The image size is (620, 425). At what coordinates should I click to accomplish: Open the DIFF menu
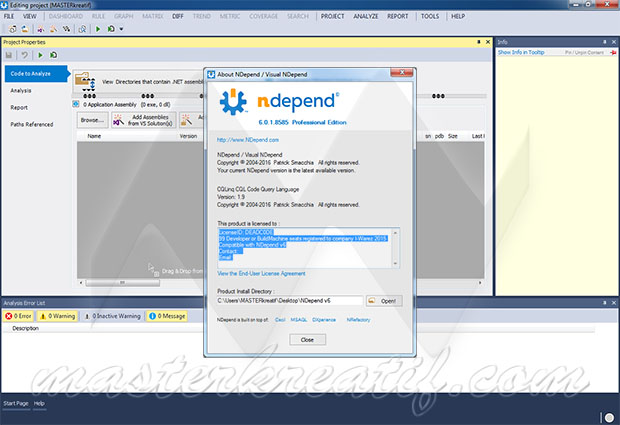point(178,16)
